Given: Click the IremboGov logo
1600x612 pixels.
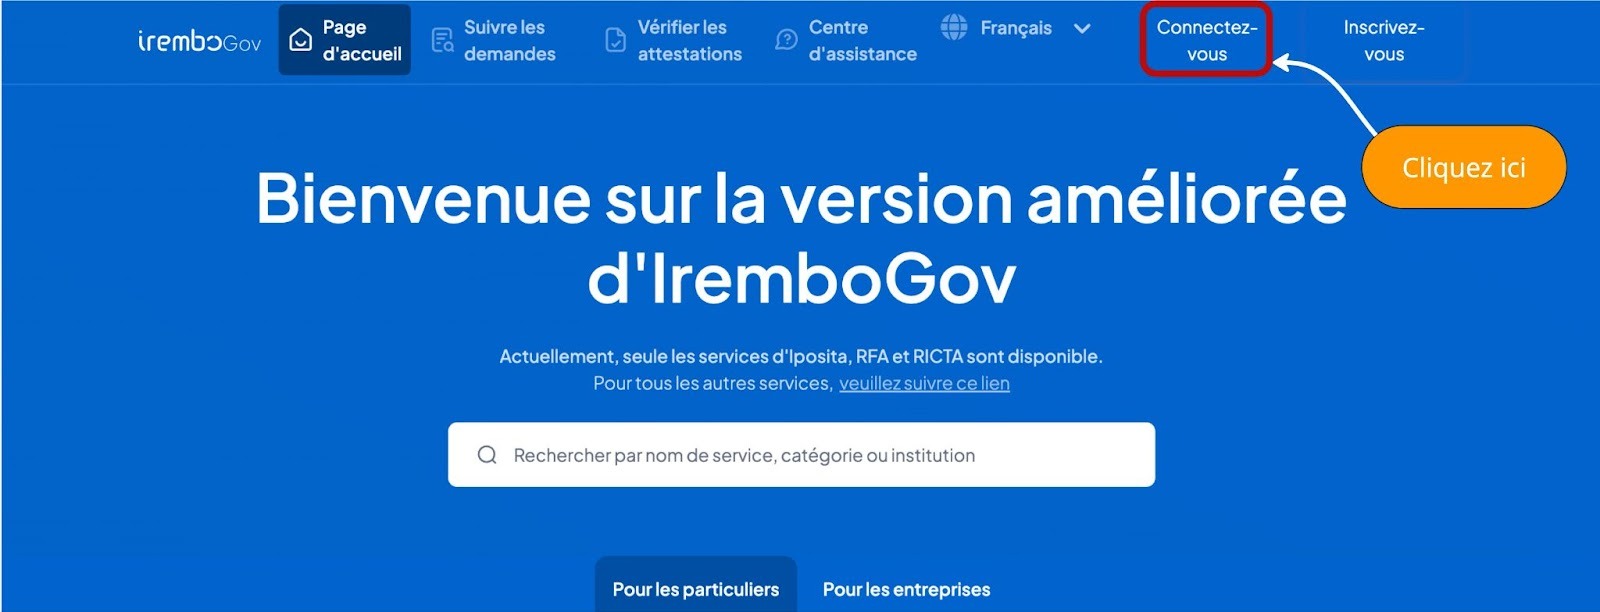Looking at the screenshot, I should tap(199, 41).
